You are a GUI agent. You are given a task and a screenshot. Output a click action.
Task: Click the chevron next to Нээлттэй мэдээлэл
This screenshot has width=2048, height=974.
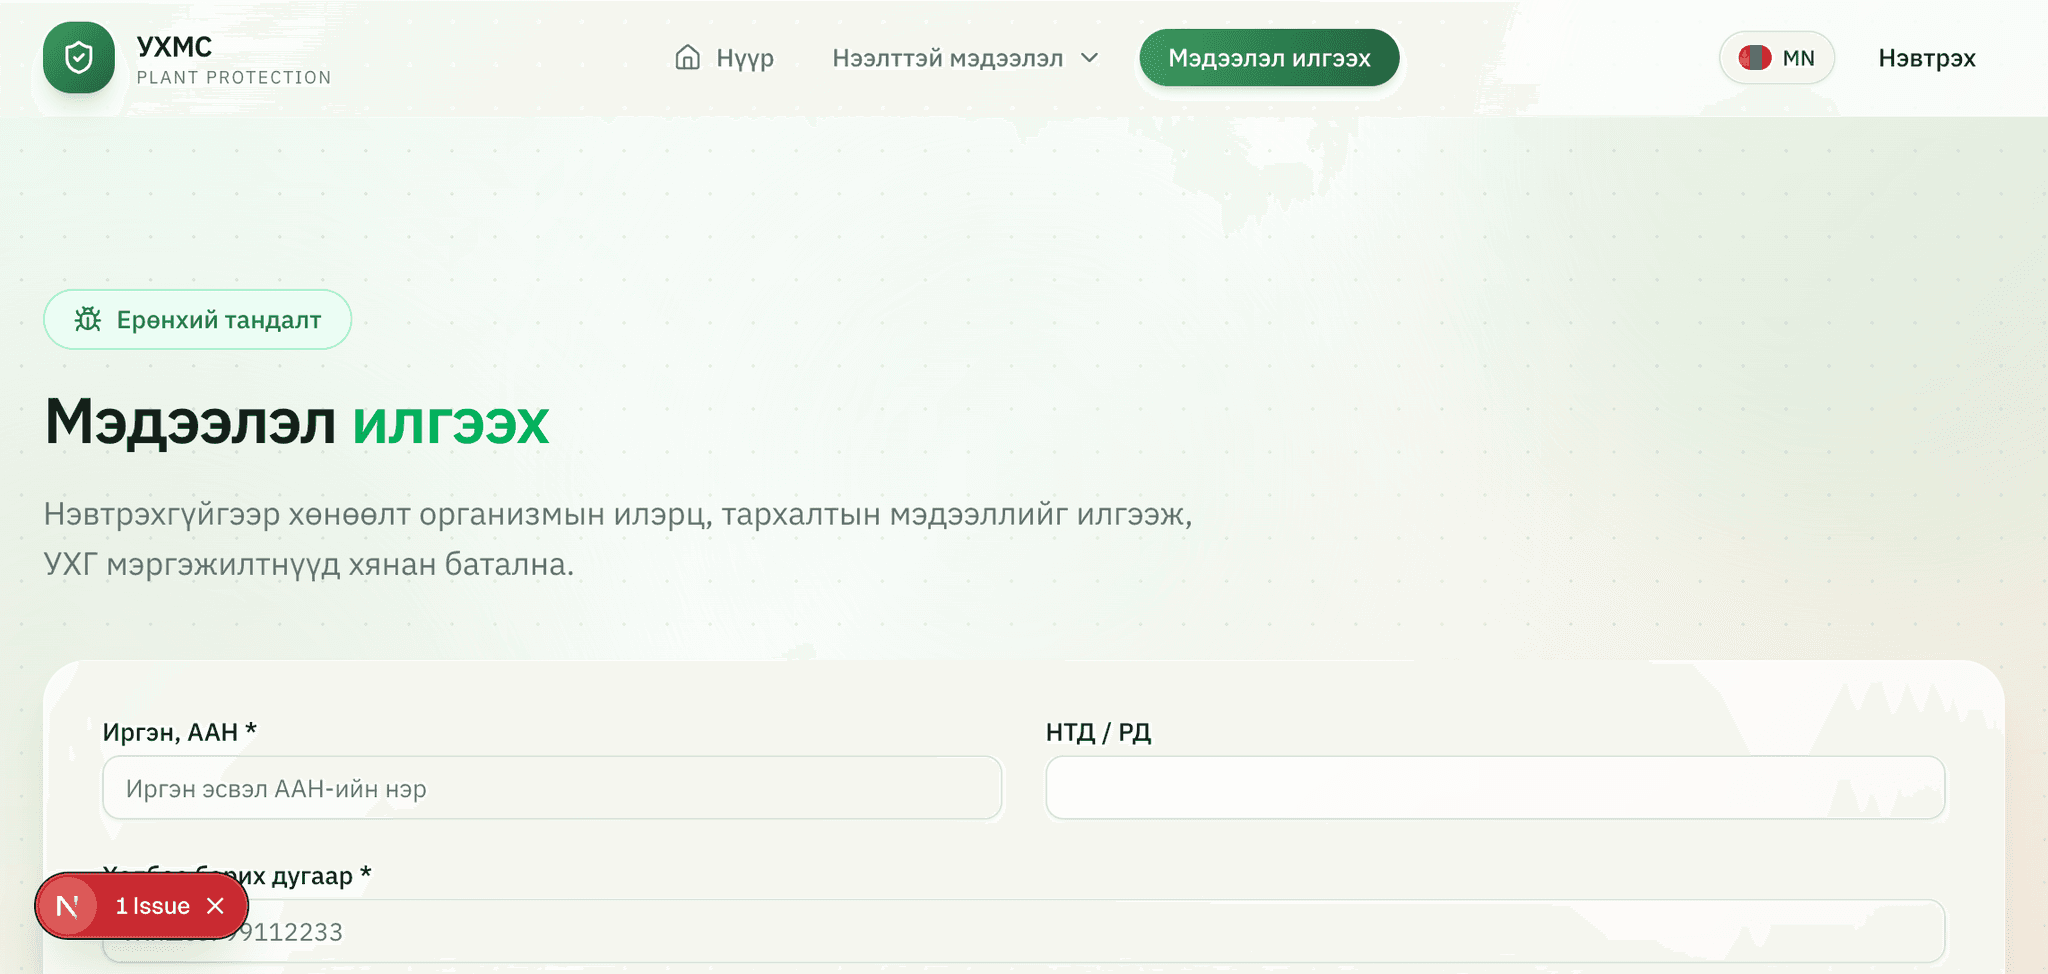click(1090, 58)
